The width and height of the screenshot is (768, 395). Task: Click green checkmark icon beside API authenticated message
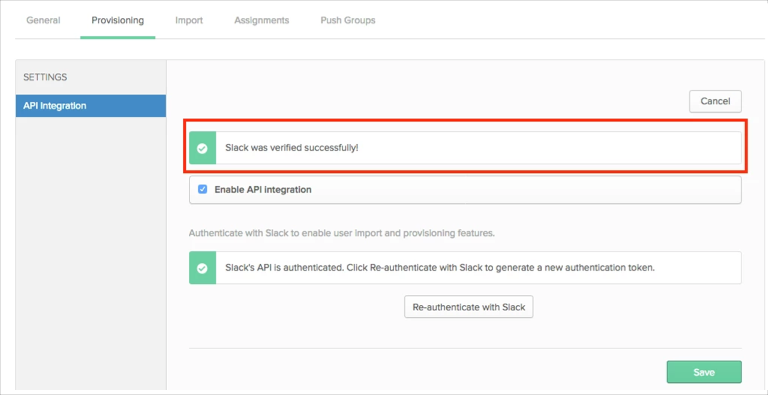[202, 268]
